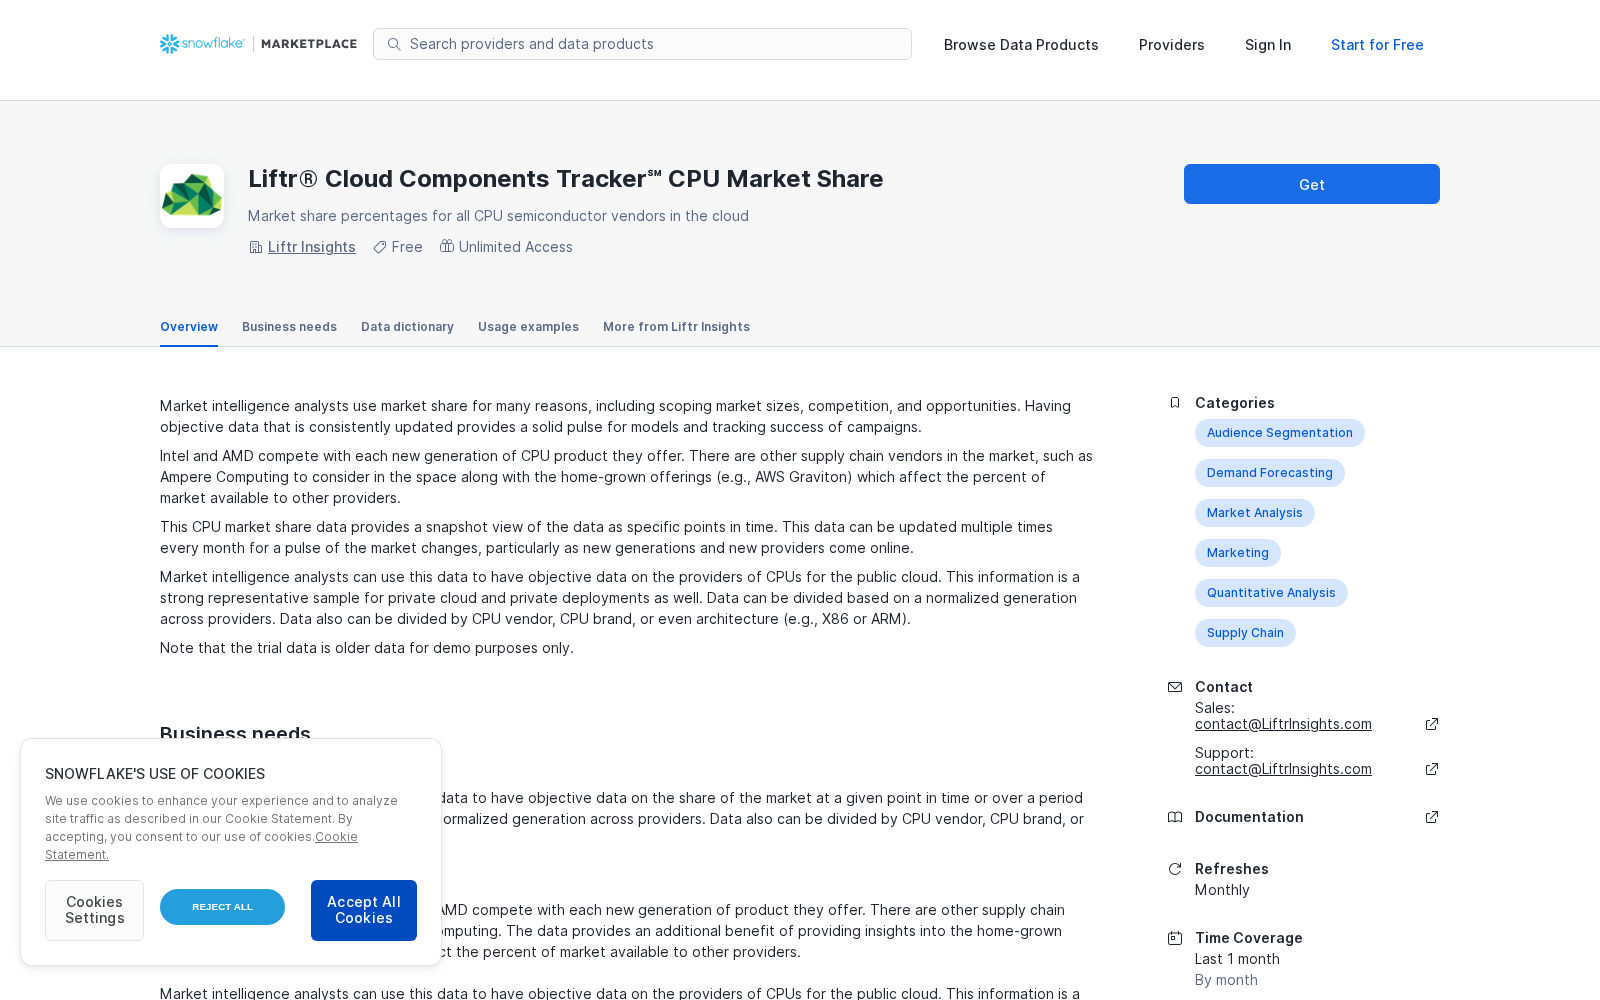Click Accept All Cookies button
The height and width of the screenshot is (1000, 1600).
coord(364,910)
